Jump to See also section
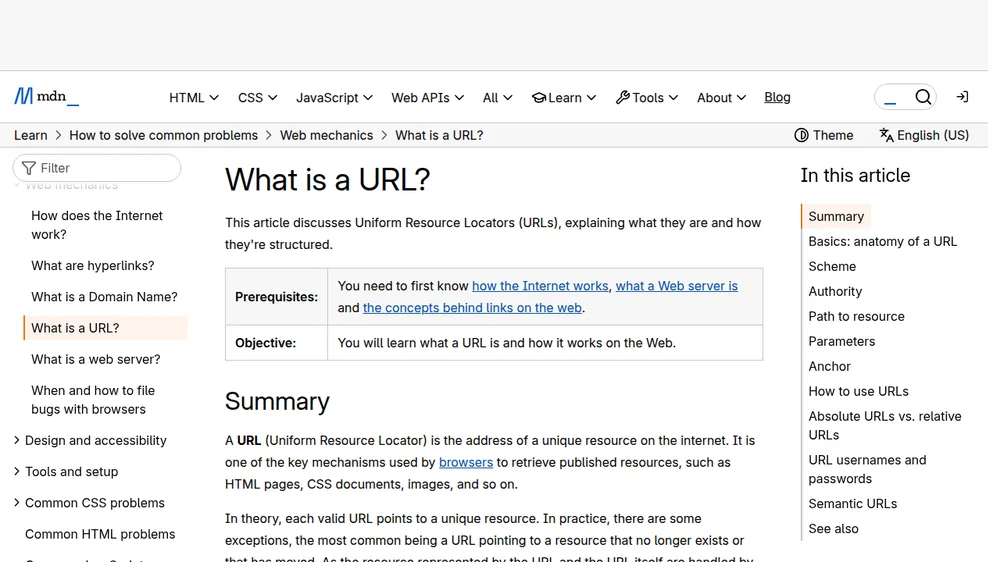Viewport: 1000px width, 562px height. pos(833,528)
